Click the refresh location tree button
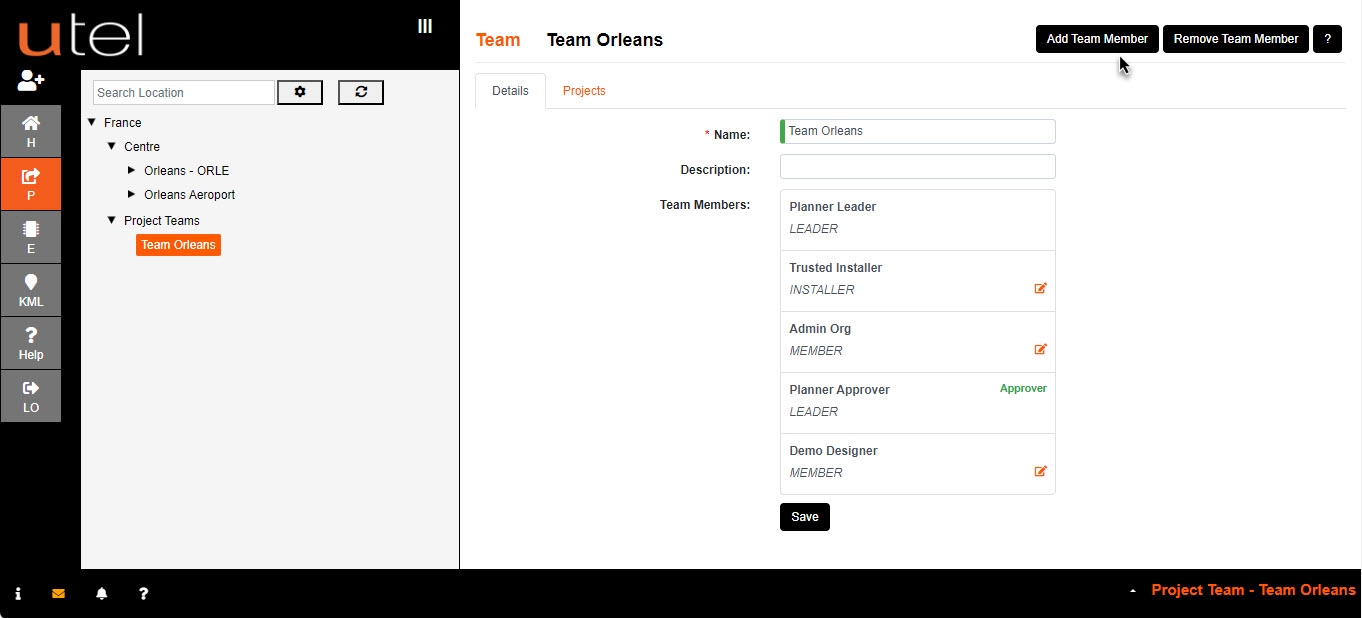This screenshot has width=1362, height=618. click(361, 92)
